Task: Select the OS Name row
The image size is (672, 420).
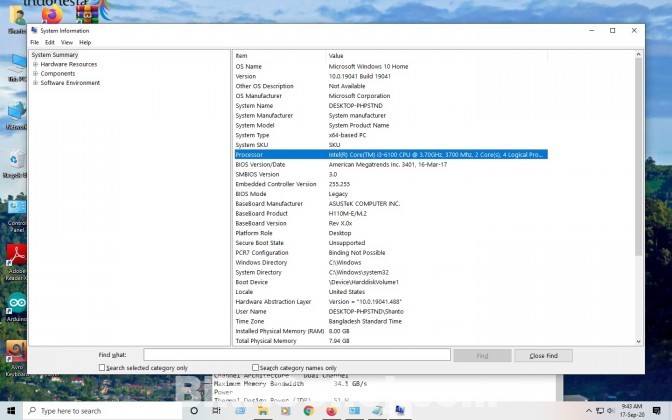Action: tap(391, 66)
